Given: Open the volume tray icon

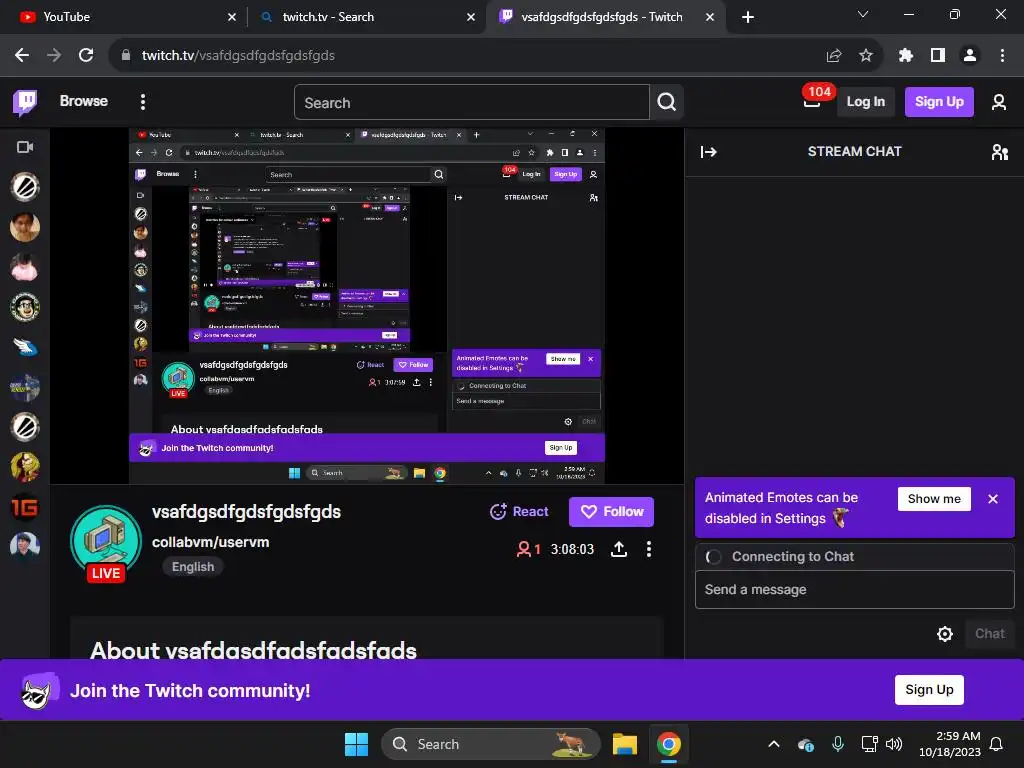Looking at the screenshot, I should click(x=894, y=744).
